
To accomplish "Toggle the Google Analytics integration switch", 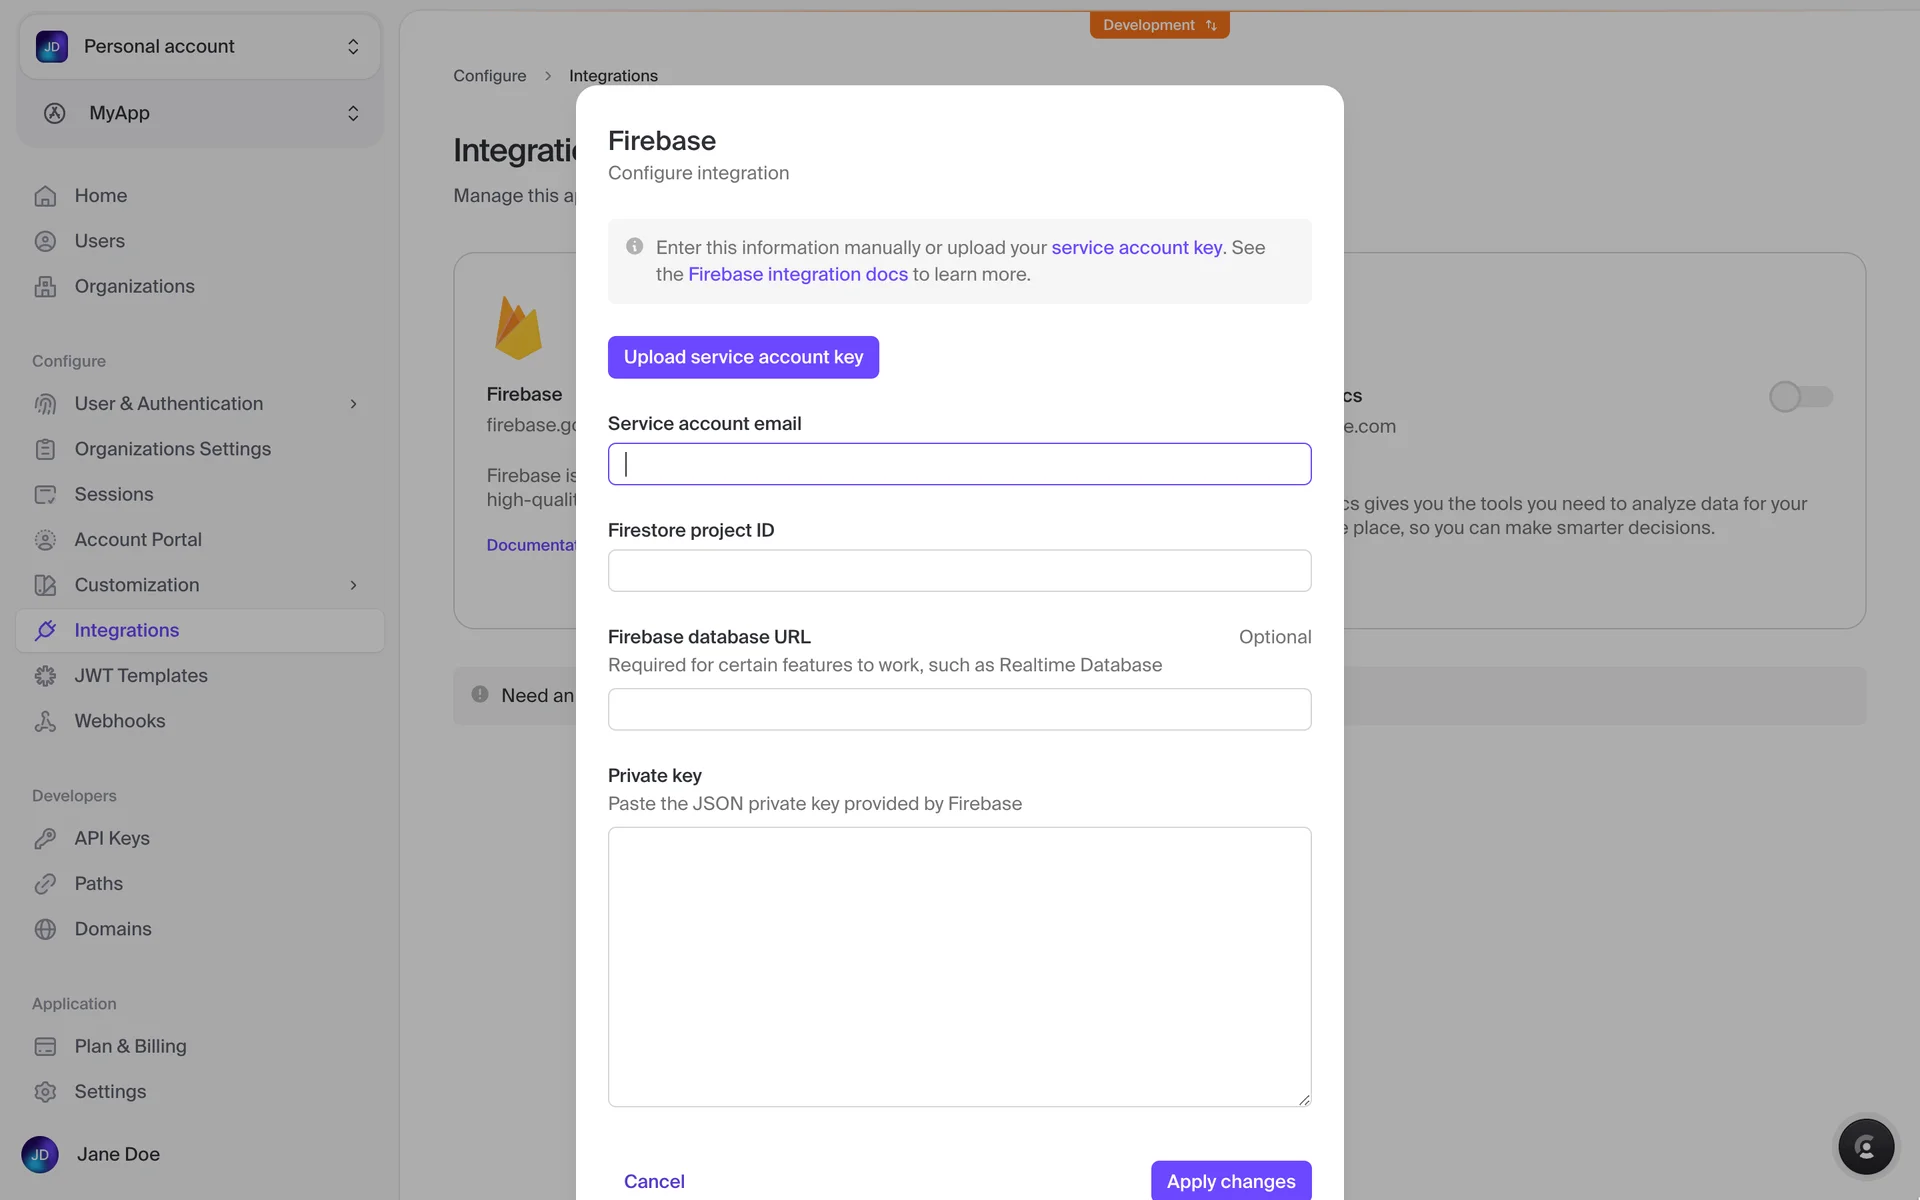I will pos(1800,397).
